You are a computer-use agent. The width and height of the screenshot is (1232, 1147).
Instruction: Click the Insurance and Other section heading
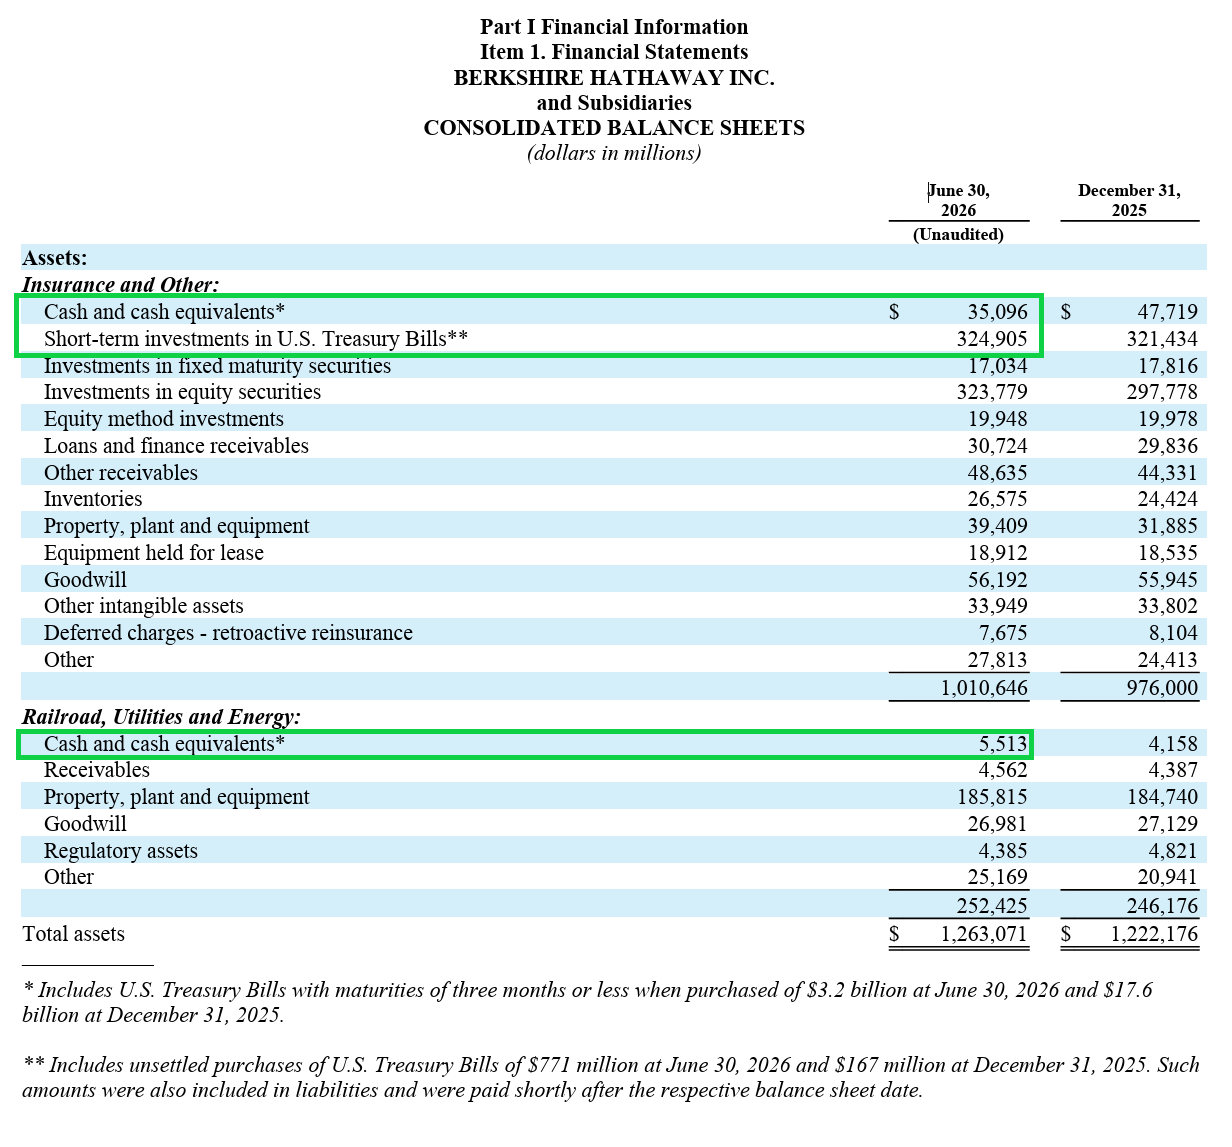pyautogui.click(x=121, y=285)
